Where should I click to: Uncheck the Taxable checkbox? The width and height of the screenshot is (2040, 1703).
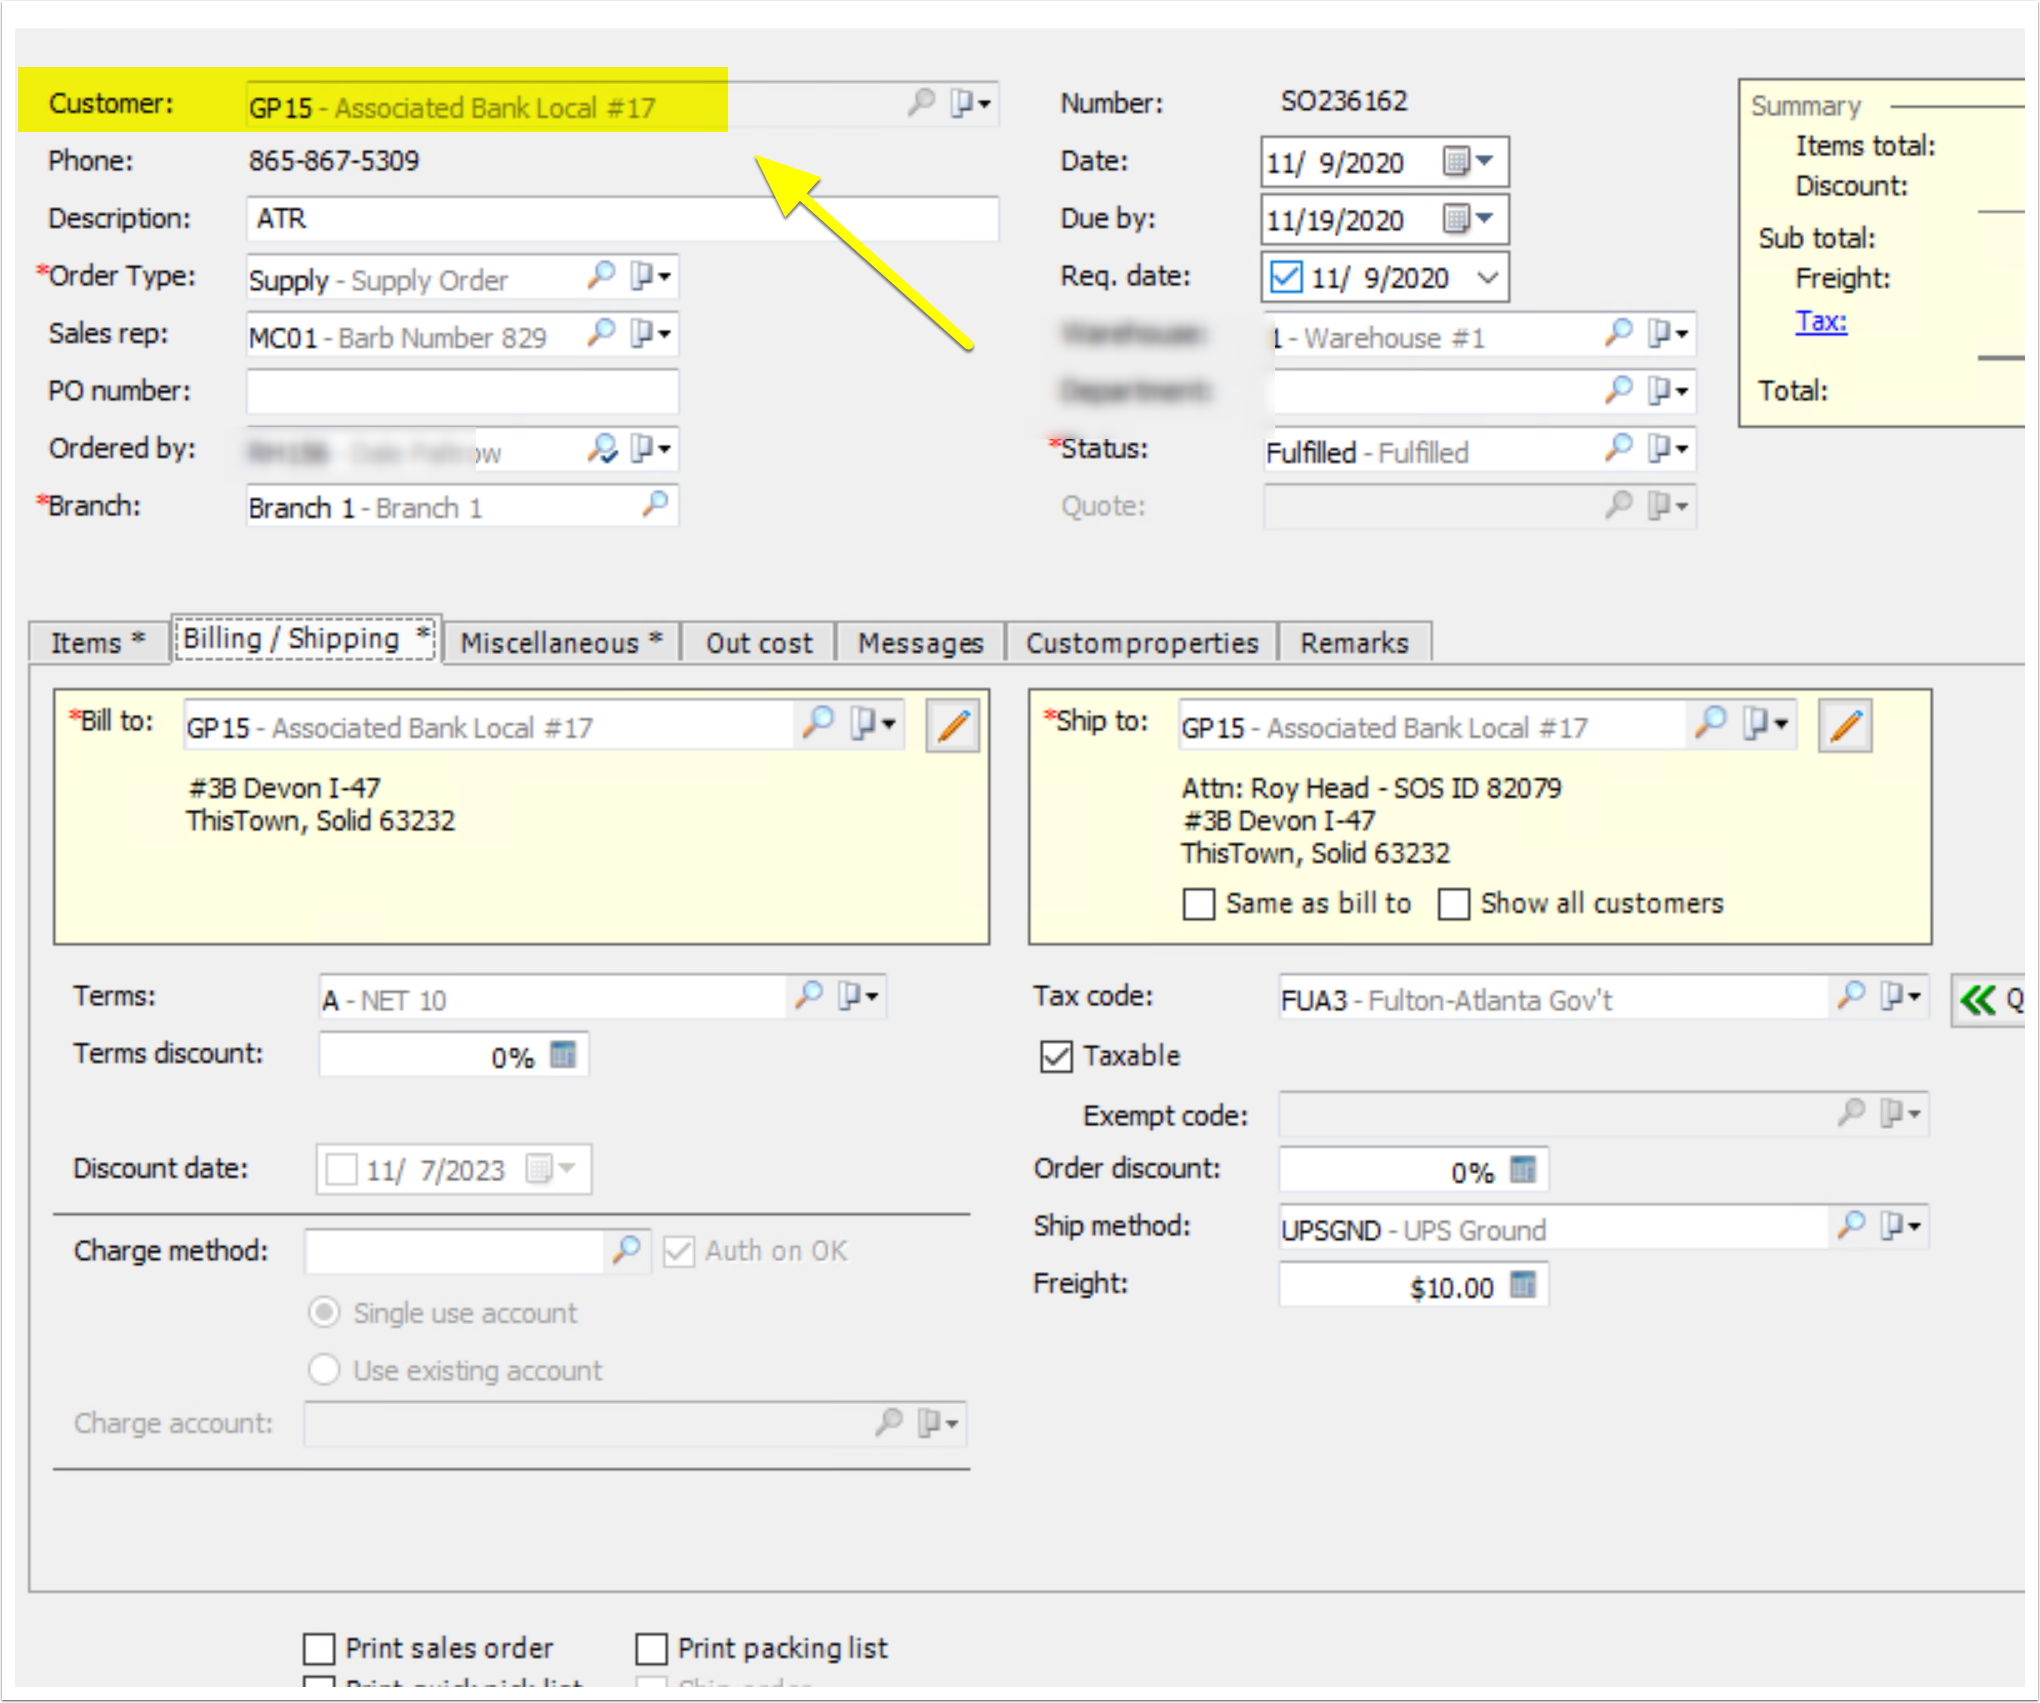click(1056, 1056)
